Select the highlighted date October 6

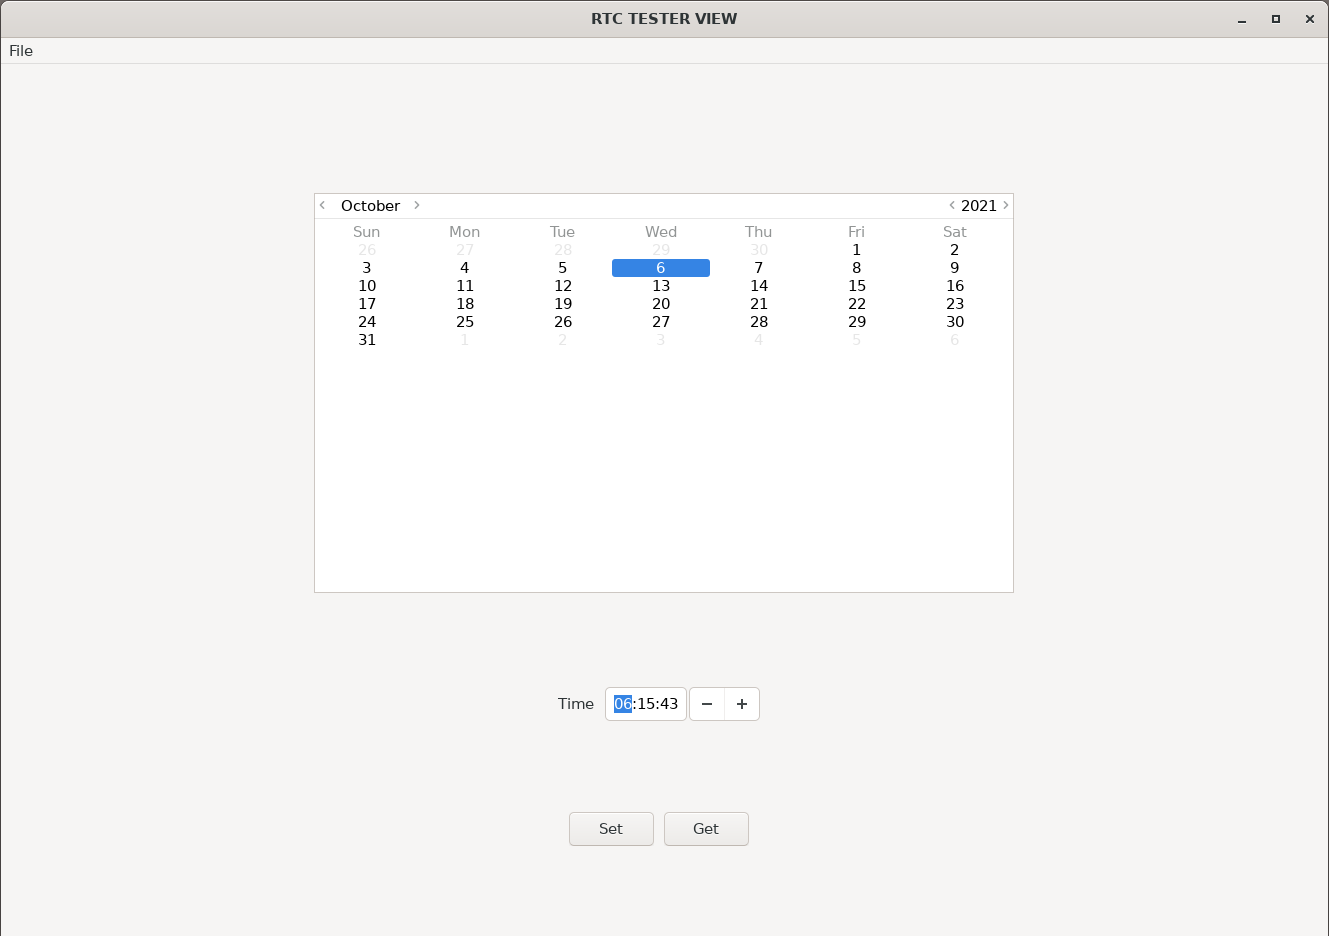tap(661, 268)
